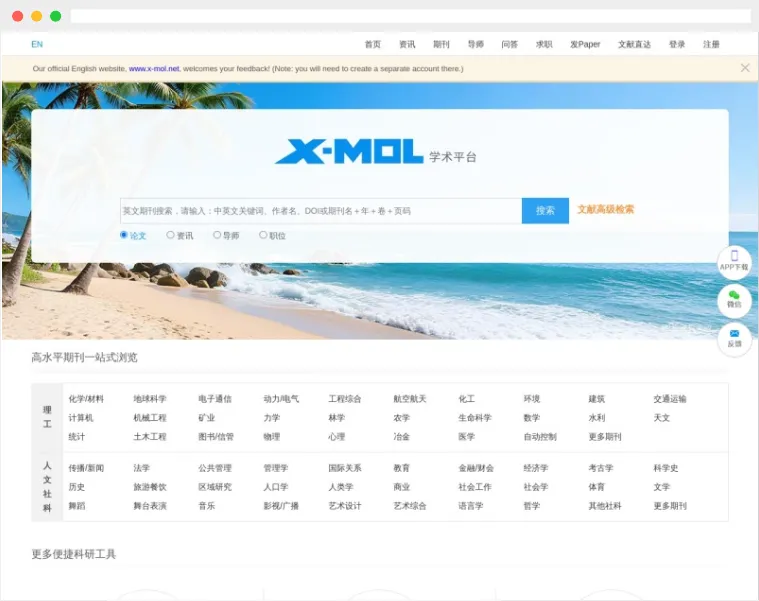
Task: Open the 机械工程 journal category
Action: [x=150, y=418]
